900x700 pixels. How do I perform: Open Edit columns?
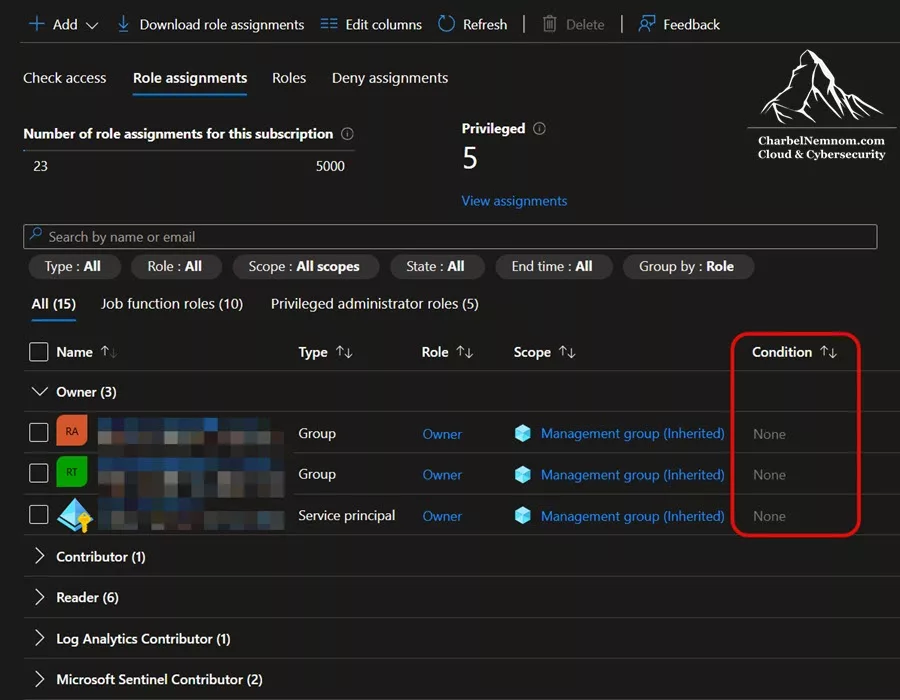(383, 25)
